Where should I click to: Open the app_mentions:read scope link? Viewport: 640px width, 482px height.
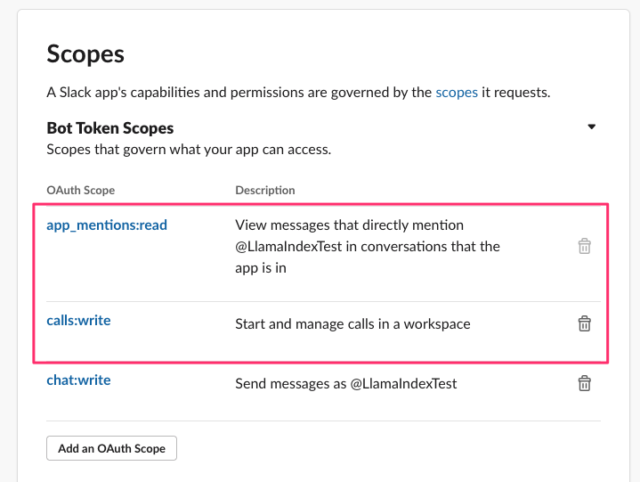(107, 225)
